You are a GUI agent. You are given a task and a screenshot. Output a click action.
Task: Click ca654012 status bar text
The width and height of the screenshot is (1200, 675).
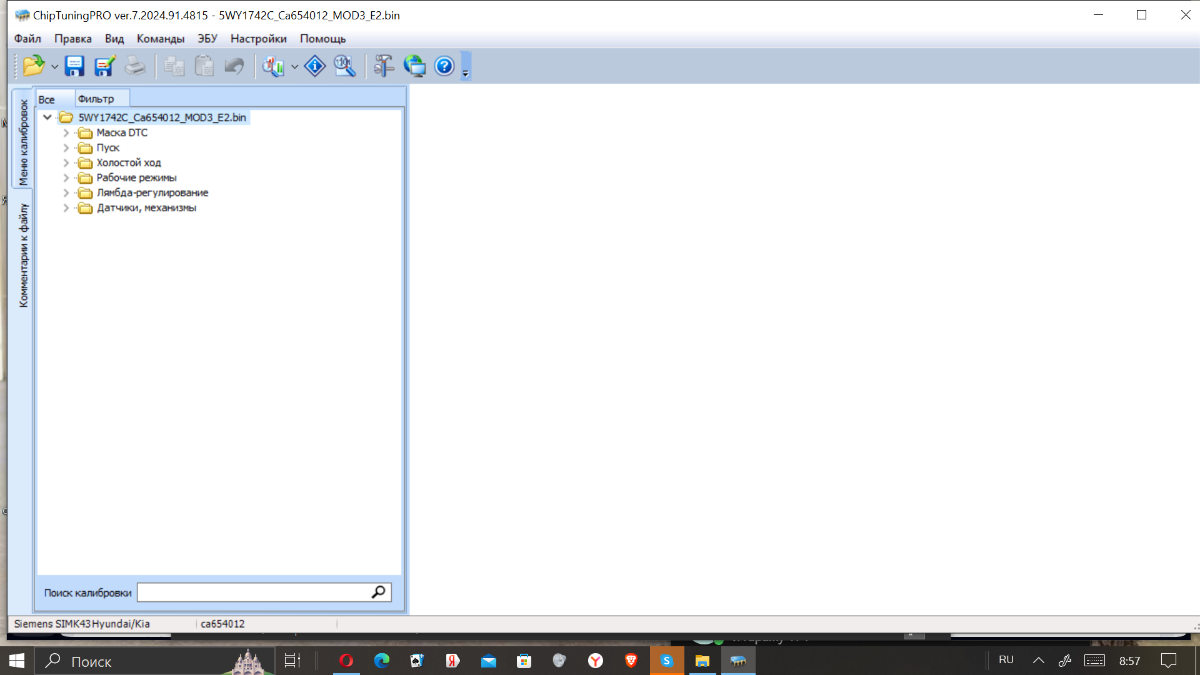(x=223, y=623)
